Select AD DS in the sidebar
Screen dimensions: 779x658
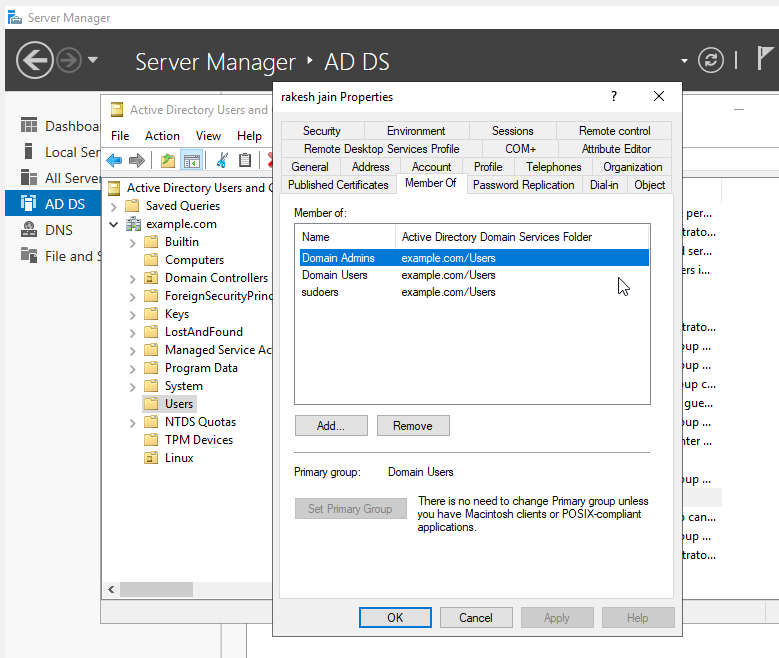[53, 204]
